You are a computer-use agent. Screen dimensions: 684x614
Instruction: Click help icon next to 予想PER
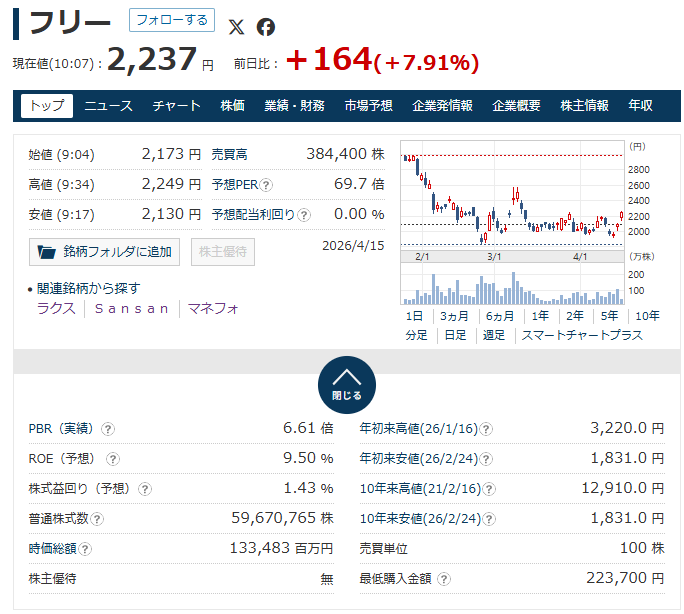click(x=266, y=185)
